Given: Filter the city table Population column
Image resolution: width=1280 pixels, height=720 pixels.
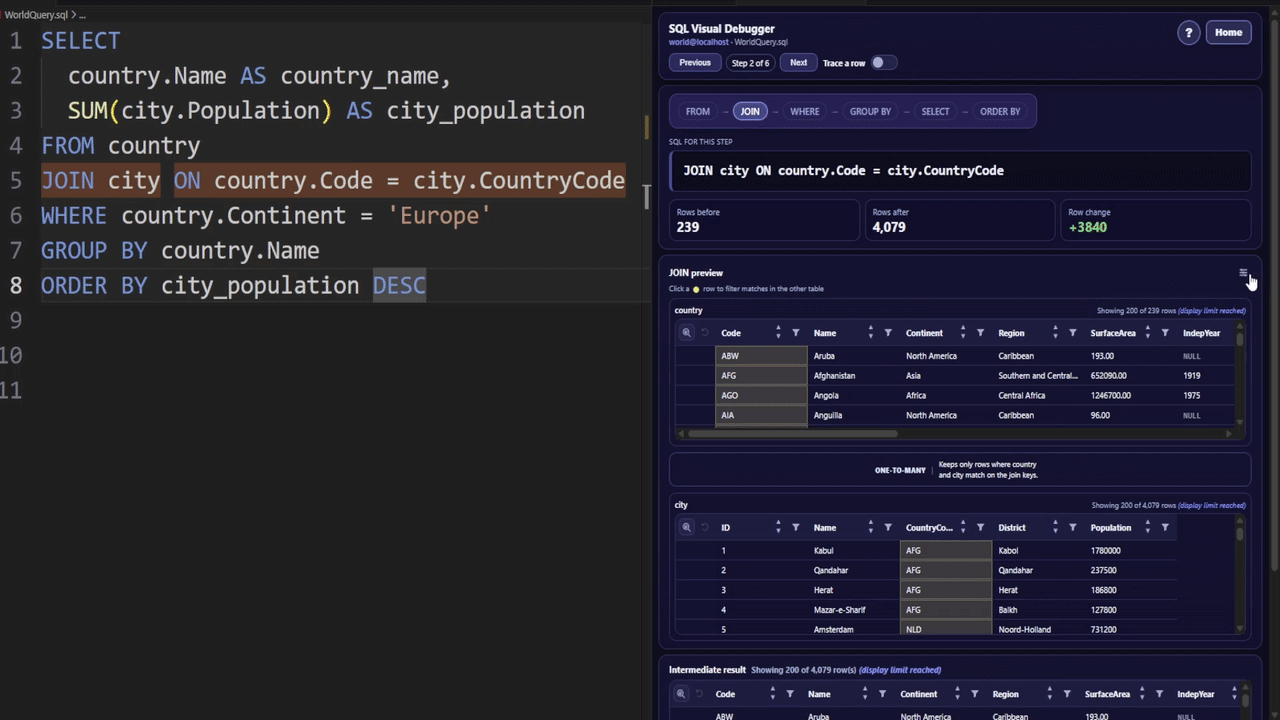Looking at the screenshot, I should point(1165,528).
